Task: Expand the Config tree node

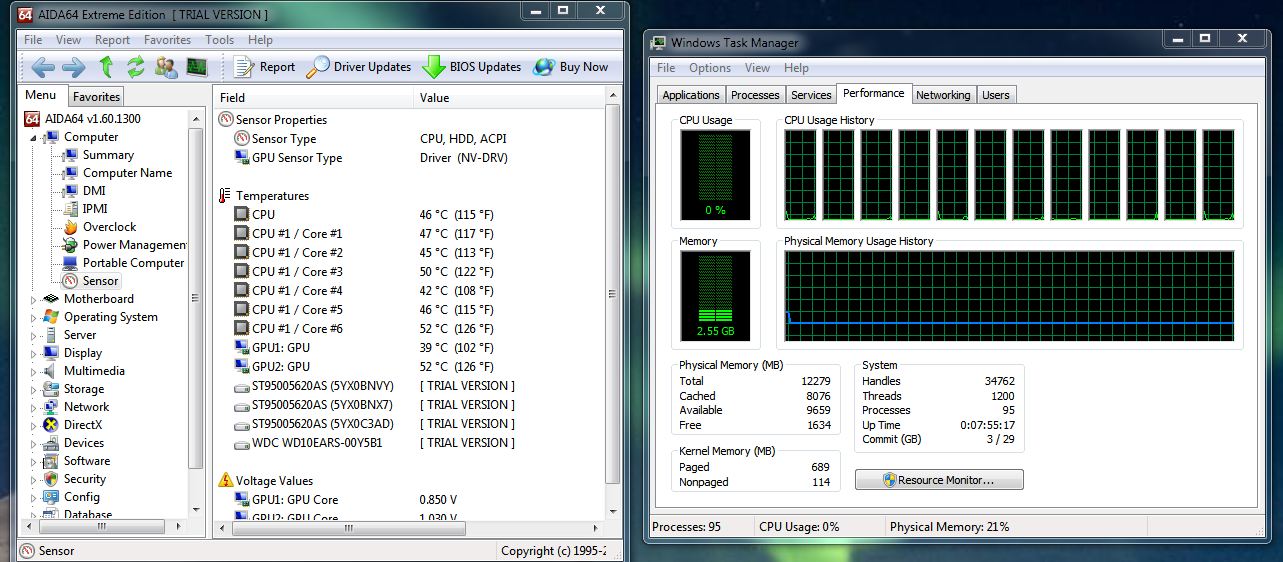Action: click(x=33, y=497)
